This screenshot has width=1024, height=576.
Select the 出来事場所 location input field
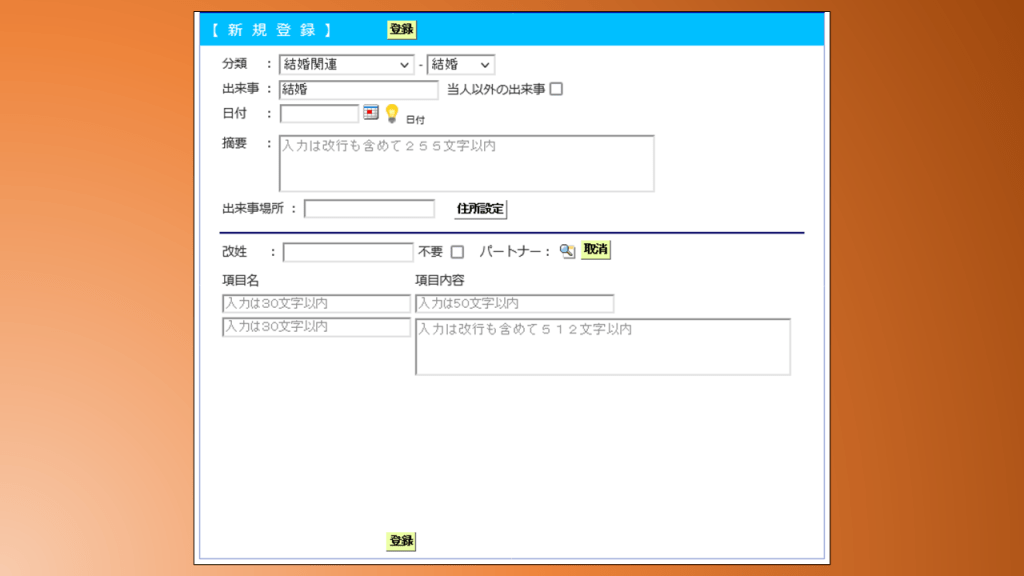(369, 209)
